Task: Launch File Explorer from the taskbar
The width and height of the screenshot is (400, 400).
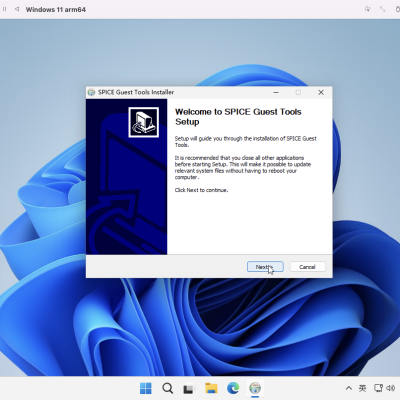Action: (211, 388)
